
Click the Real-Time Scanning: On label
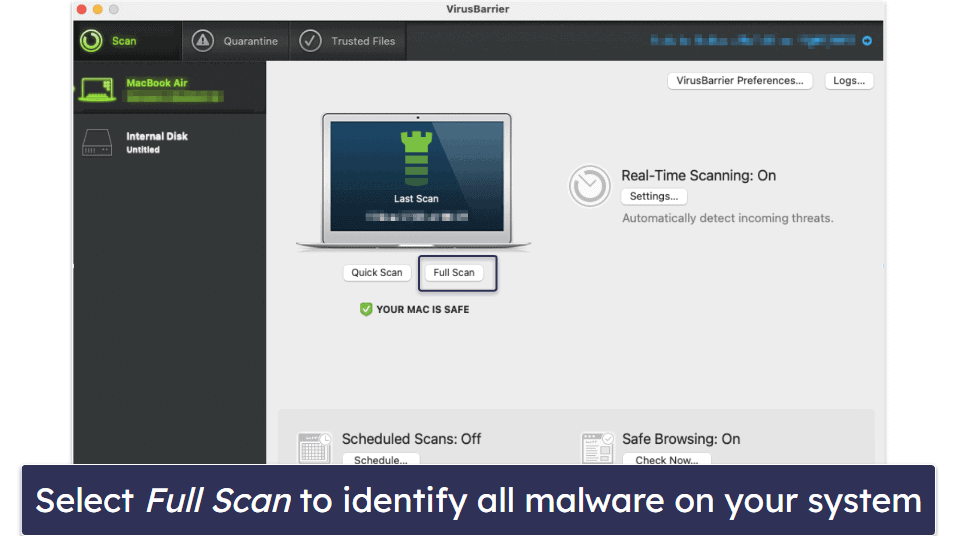point(699,175)
